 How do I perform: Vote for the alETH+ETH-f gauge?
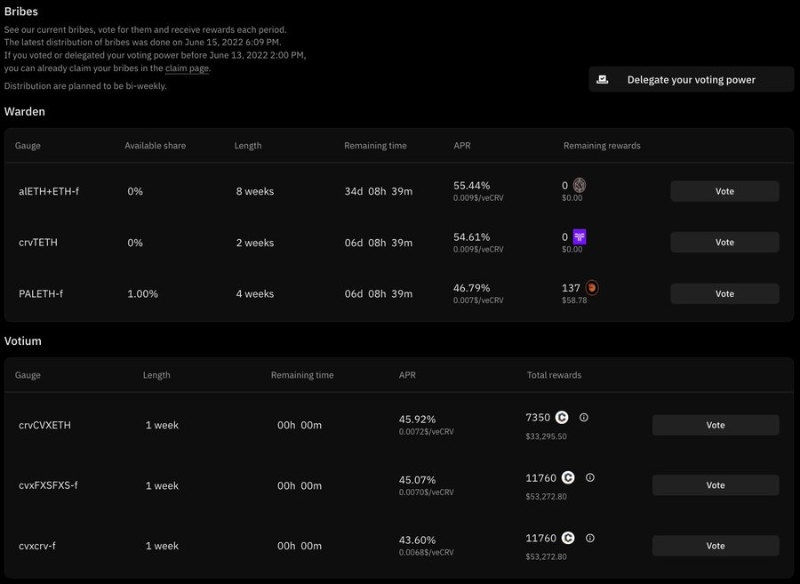(724, 191)
